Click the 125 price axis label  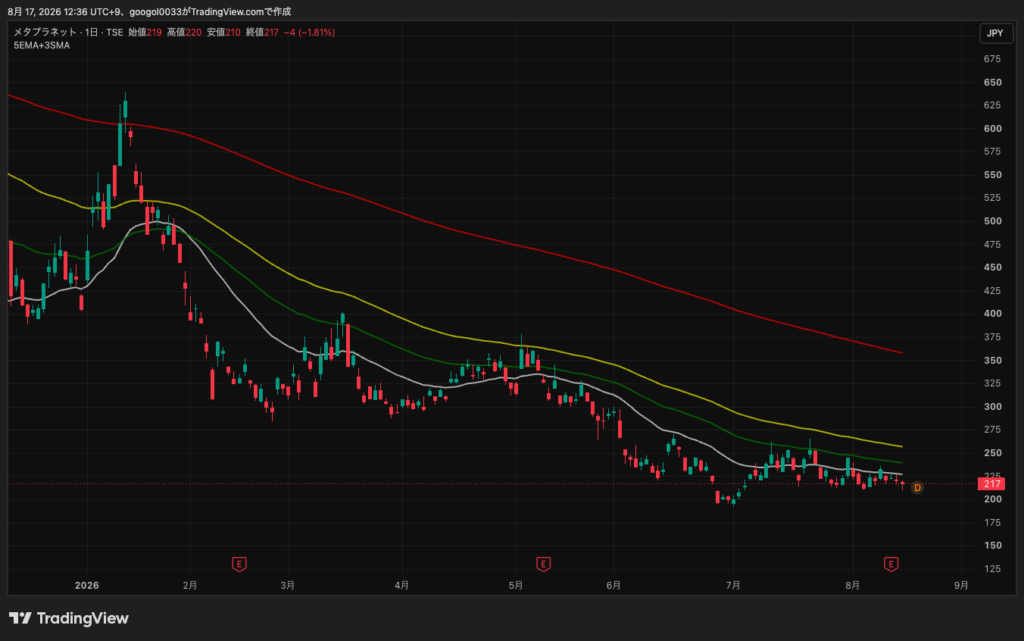tap(992, 569)
